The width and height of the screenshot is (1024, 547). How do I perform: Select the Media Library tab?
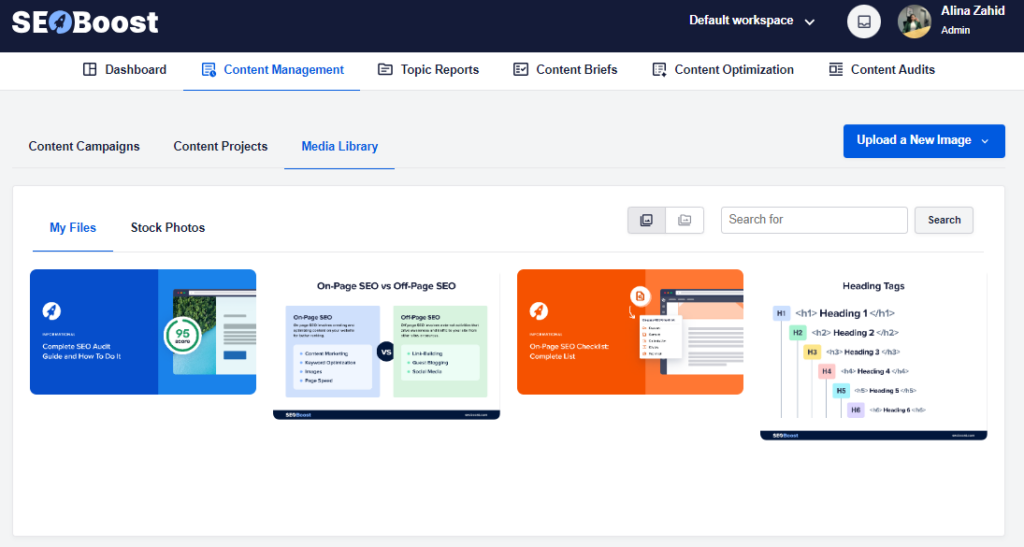coord(340,146)
